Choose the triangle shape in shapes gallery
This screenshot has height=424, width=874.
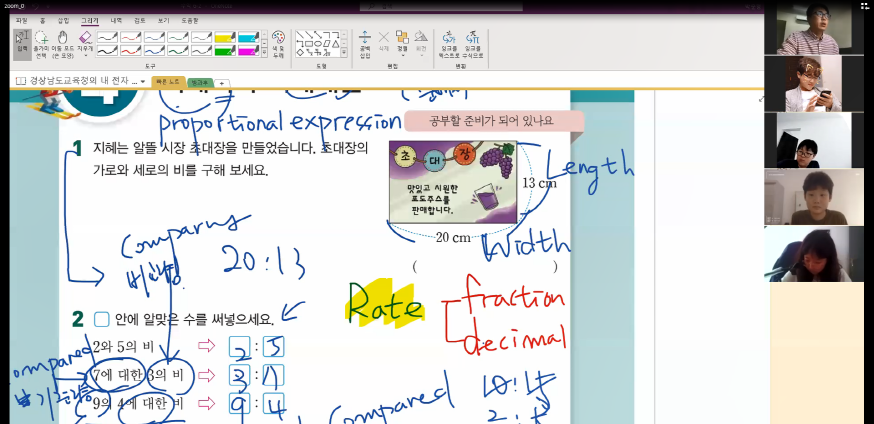[x=336, y=43]
